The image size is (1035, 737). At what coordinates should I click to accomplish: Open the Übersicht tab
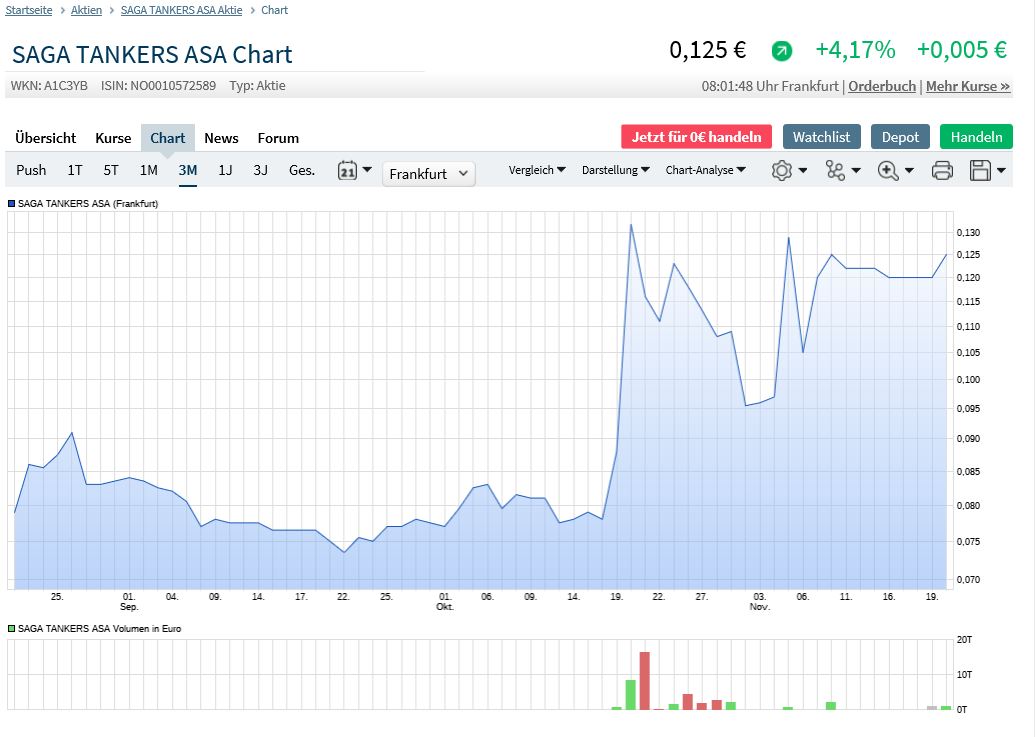tap(45, 138)
